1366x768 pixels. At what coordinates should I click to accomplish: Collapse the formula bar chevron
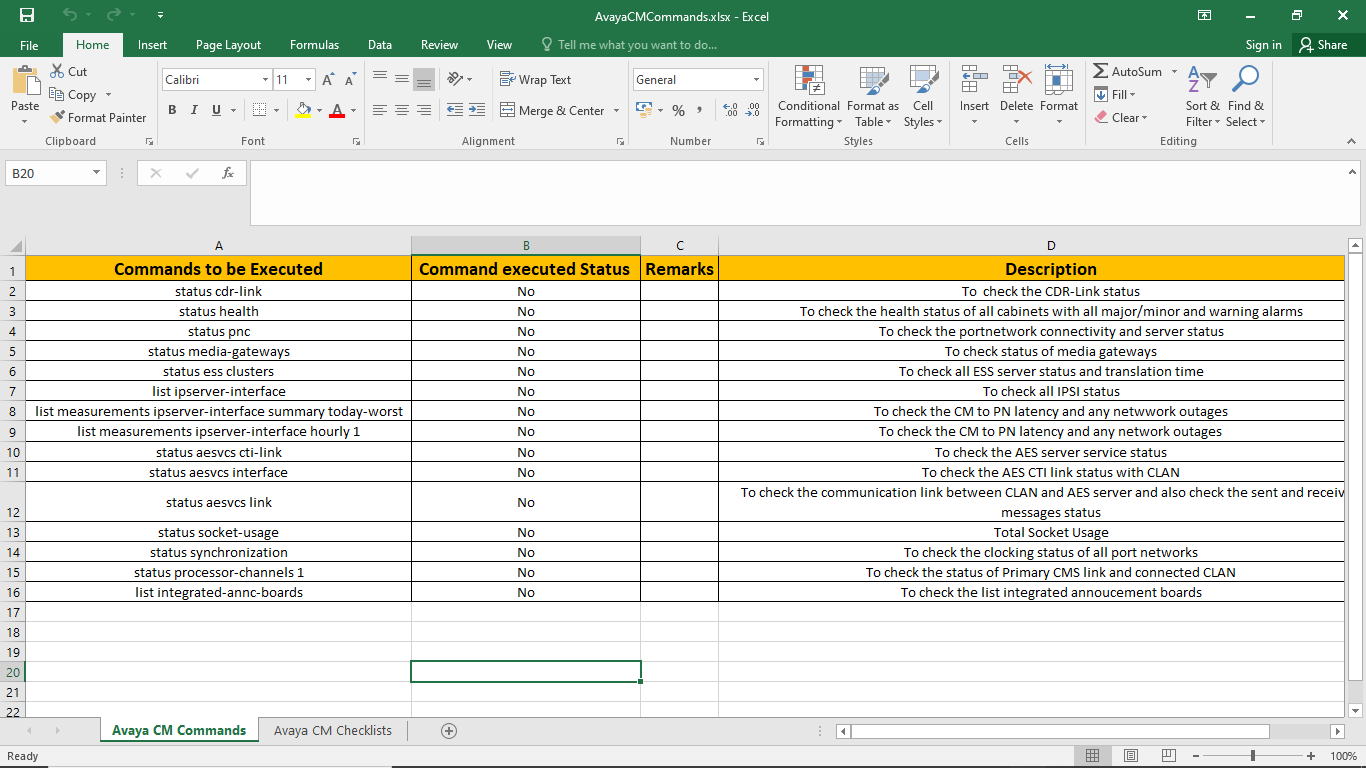1352,171
